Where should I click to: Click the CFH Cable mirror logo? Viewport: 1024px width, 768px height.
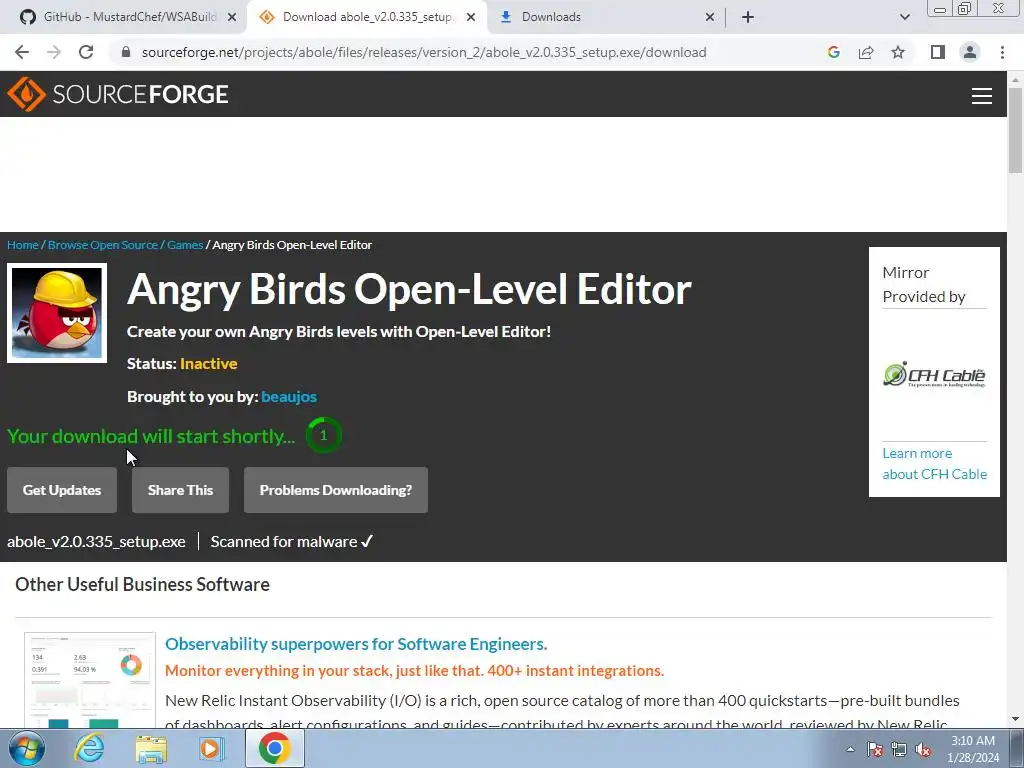[x=934, y=375]
